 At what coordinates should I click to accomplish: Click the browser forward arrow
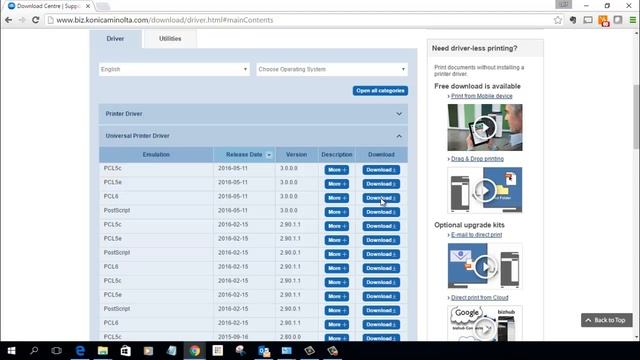[x=22, y=20]
